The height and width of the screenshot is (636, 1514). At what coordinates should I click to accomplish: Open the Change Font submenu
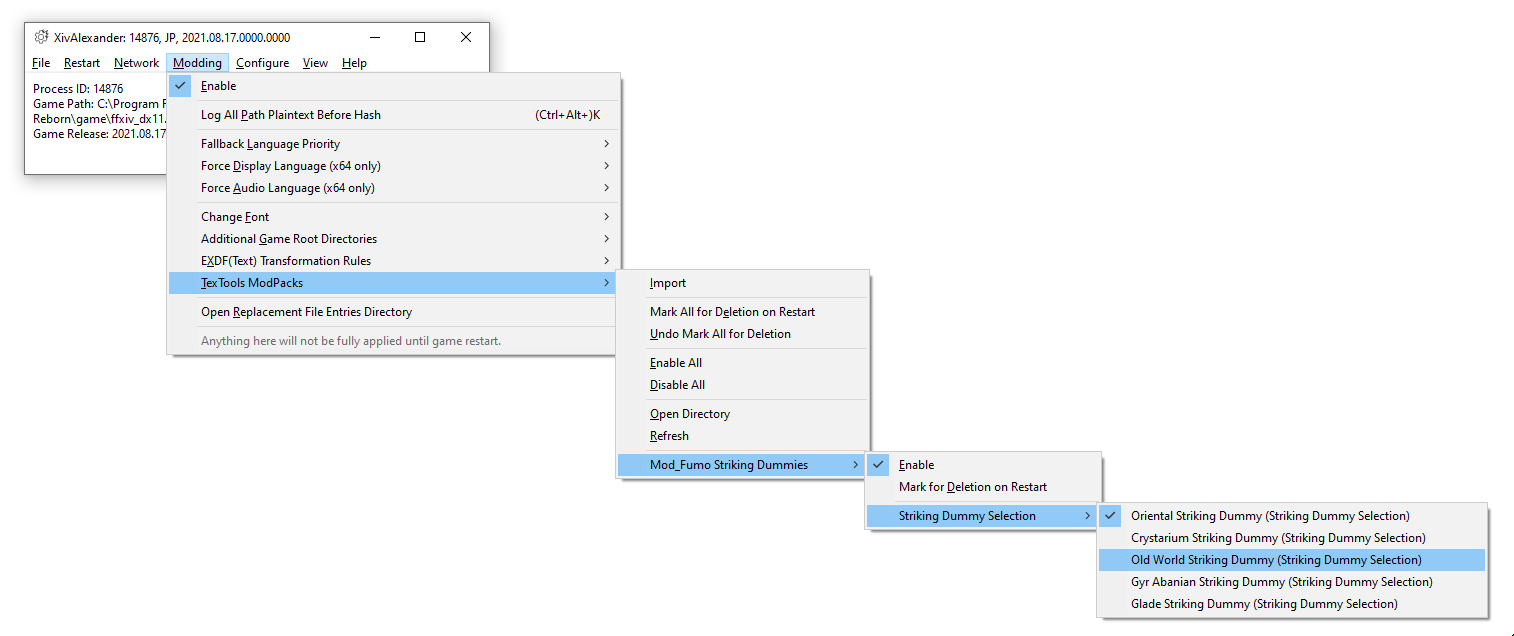coord(235,217)
